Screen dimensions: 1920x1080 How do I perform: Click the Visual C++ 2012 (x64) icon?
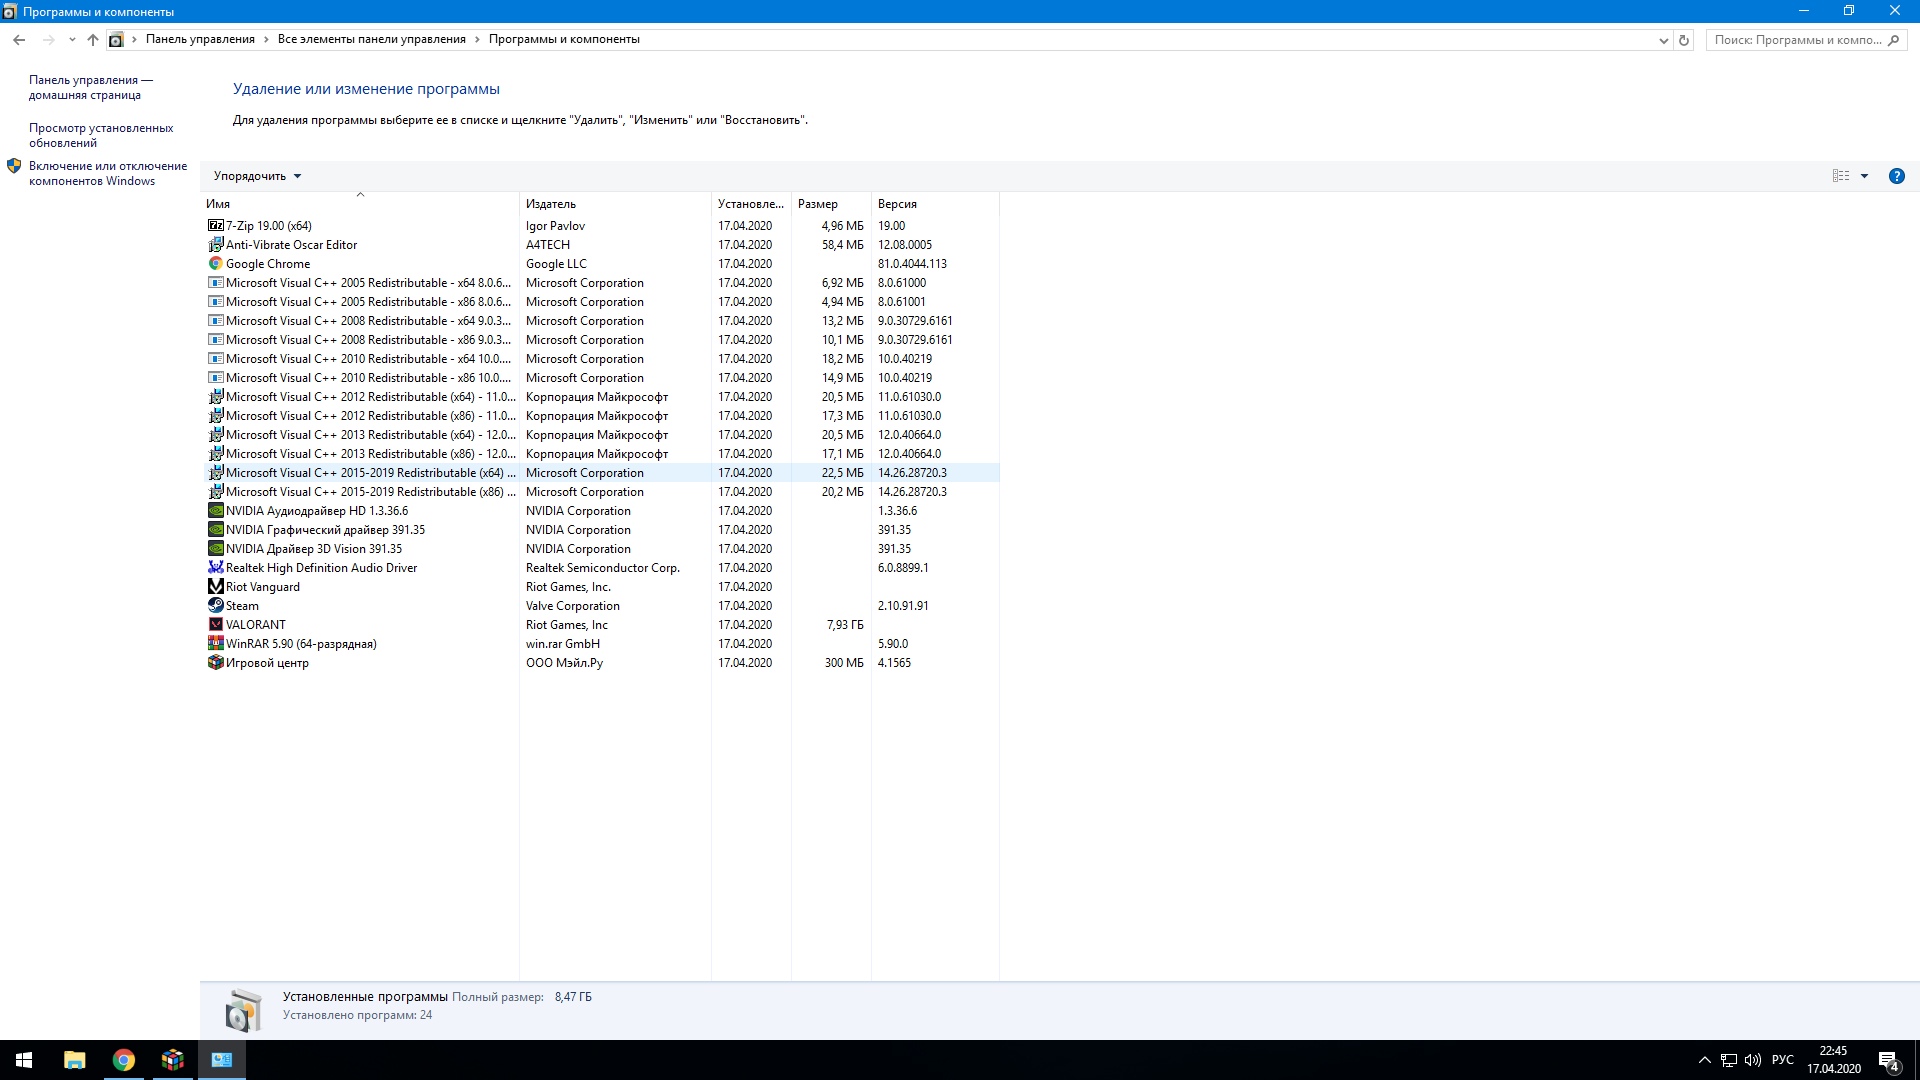click(215, 397)
